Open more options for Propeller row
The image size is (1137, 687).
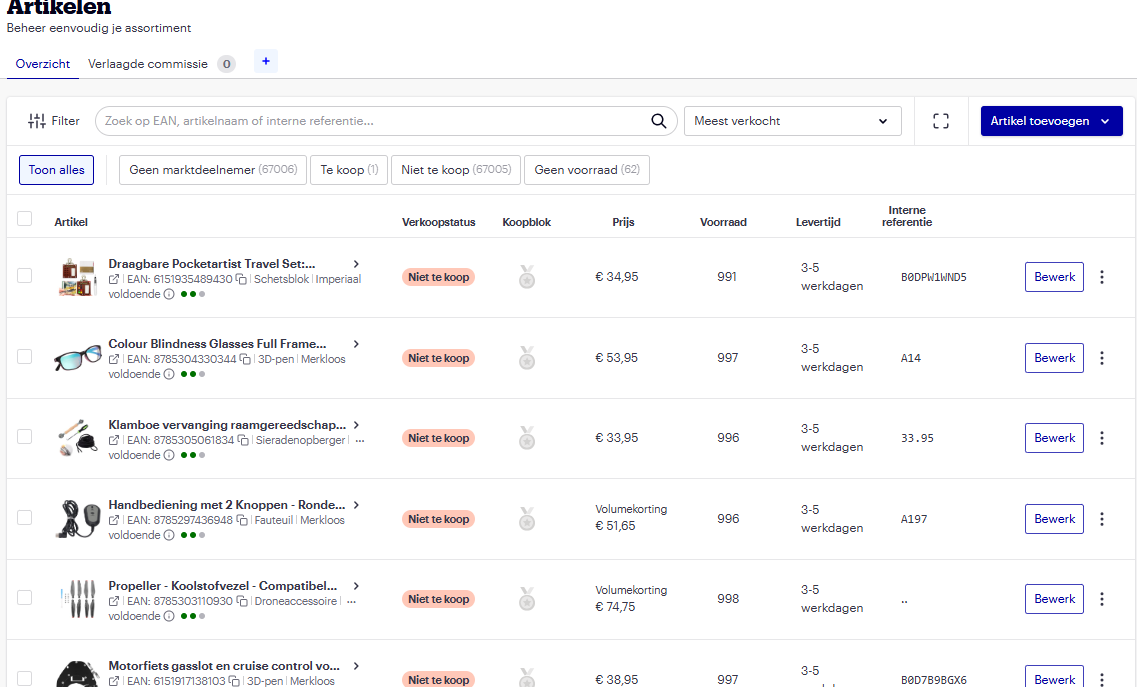(x=1101, y=599)
